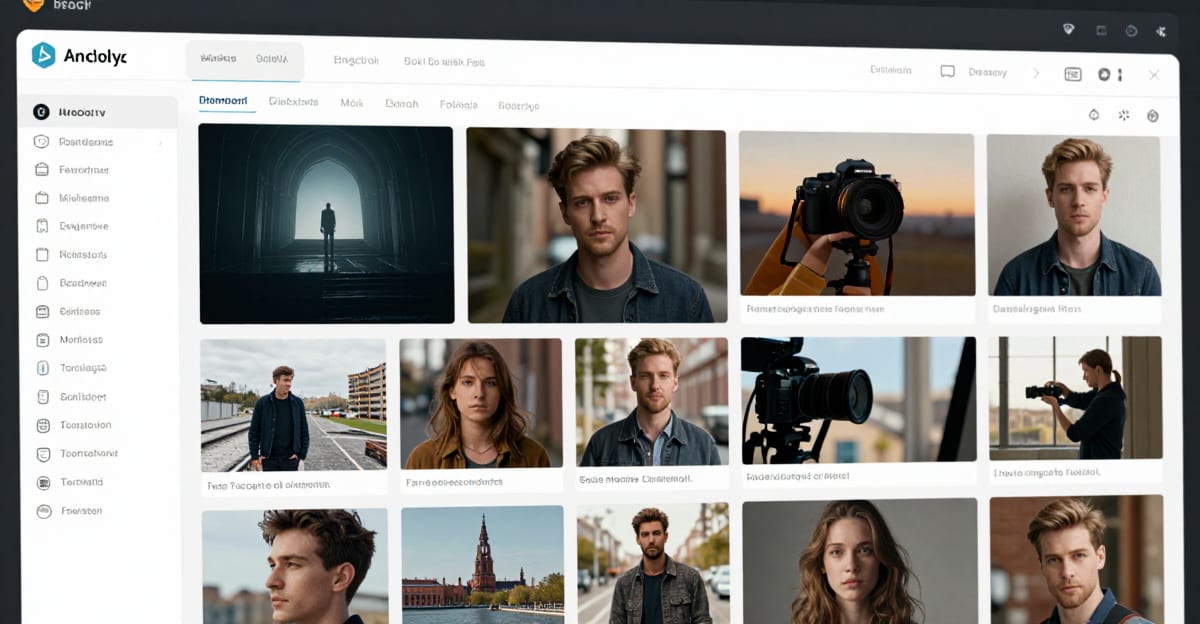Open the bearded man standing in street photo
The image size is (1200, 624).
click(x=653, y=563)
